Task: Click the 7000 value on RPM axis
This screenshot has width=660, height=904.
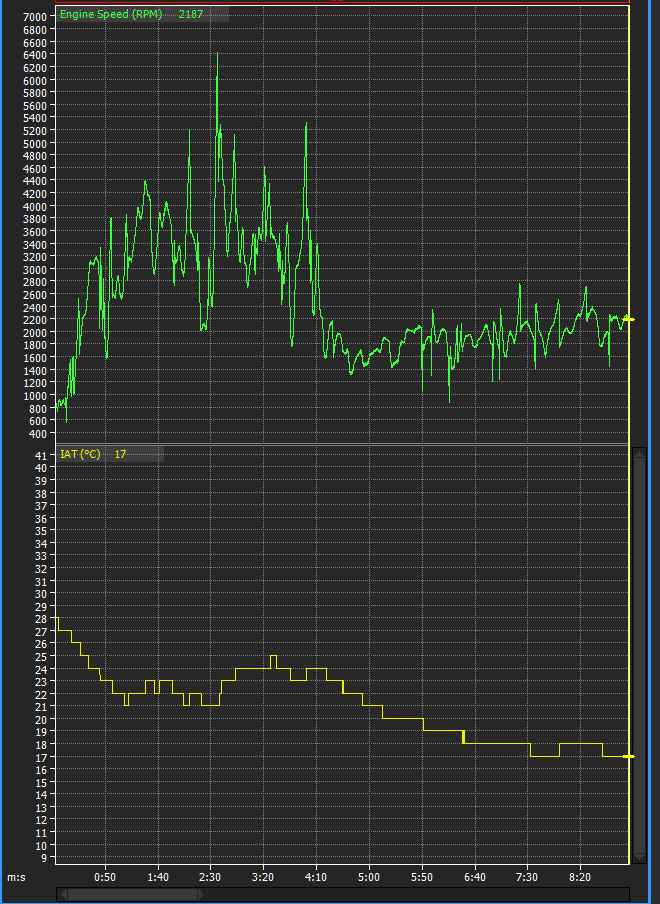Action: point(34,18)
